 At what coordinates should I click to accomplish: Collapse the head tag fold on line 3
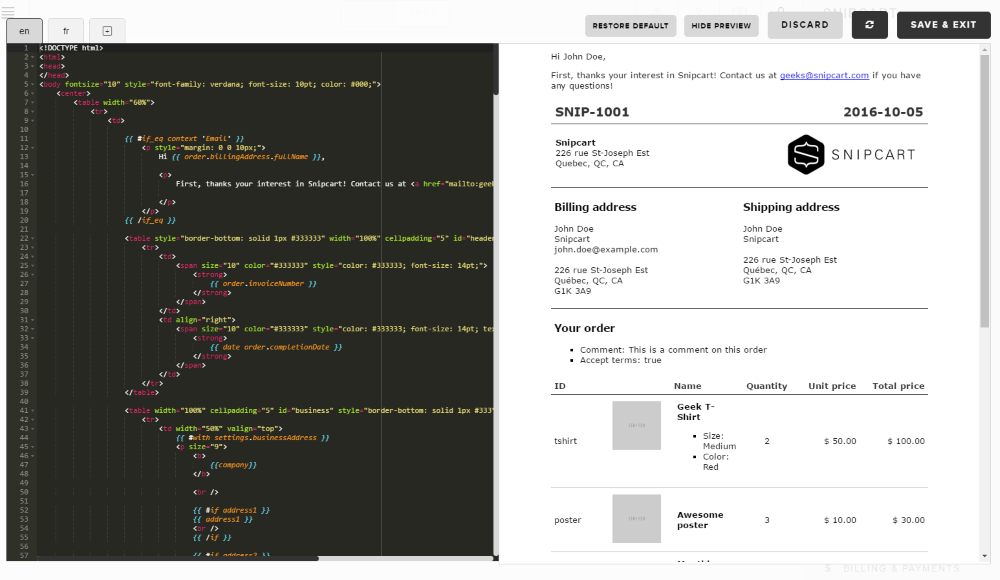pos(33,66)
